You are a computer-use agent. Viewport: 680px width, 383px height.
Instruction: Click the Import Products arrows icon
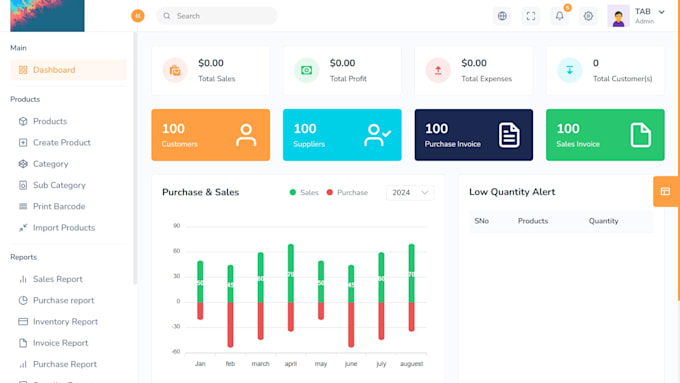click(x=23, y=228)
